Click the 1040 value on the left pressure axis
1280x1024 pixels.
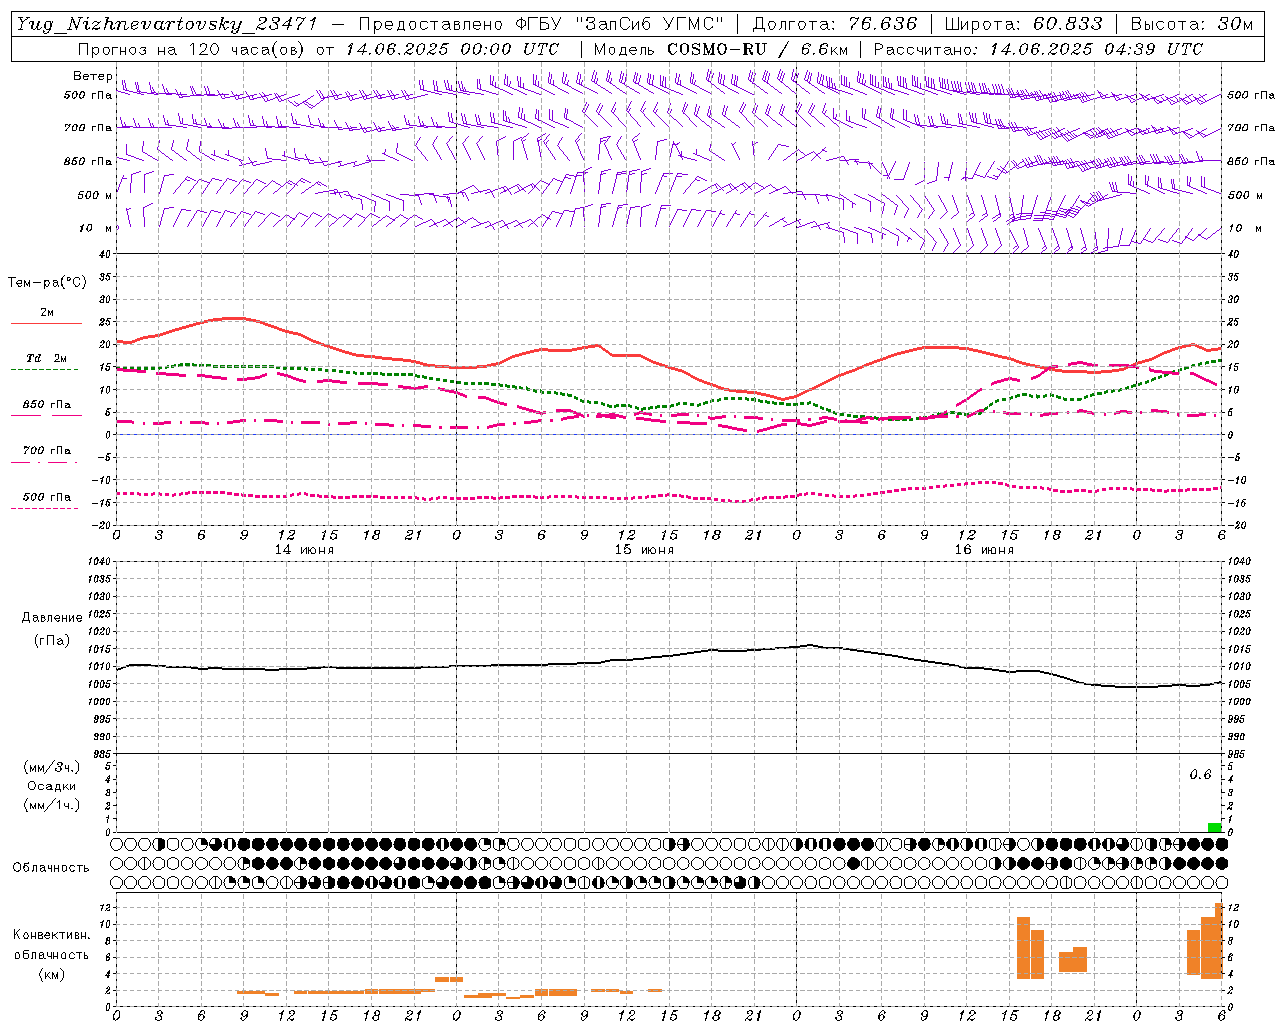point(100,562)
